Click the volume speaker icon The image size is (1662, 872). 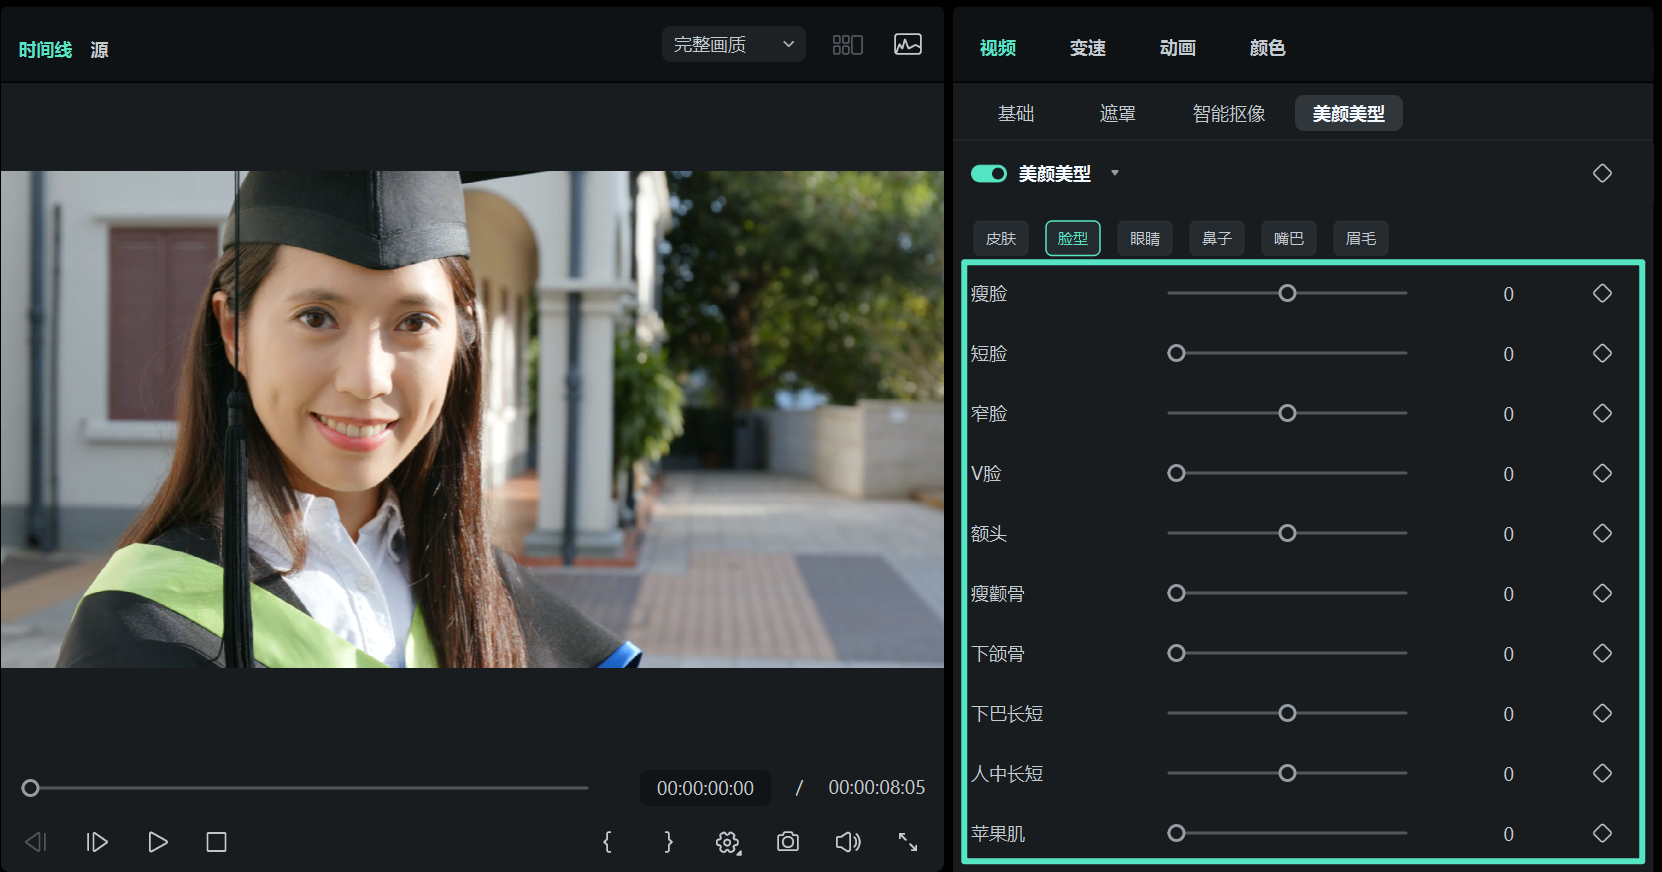(847, 842)
